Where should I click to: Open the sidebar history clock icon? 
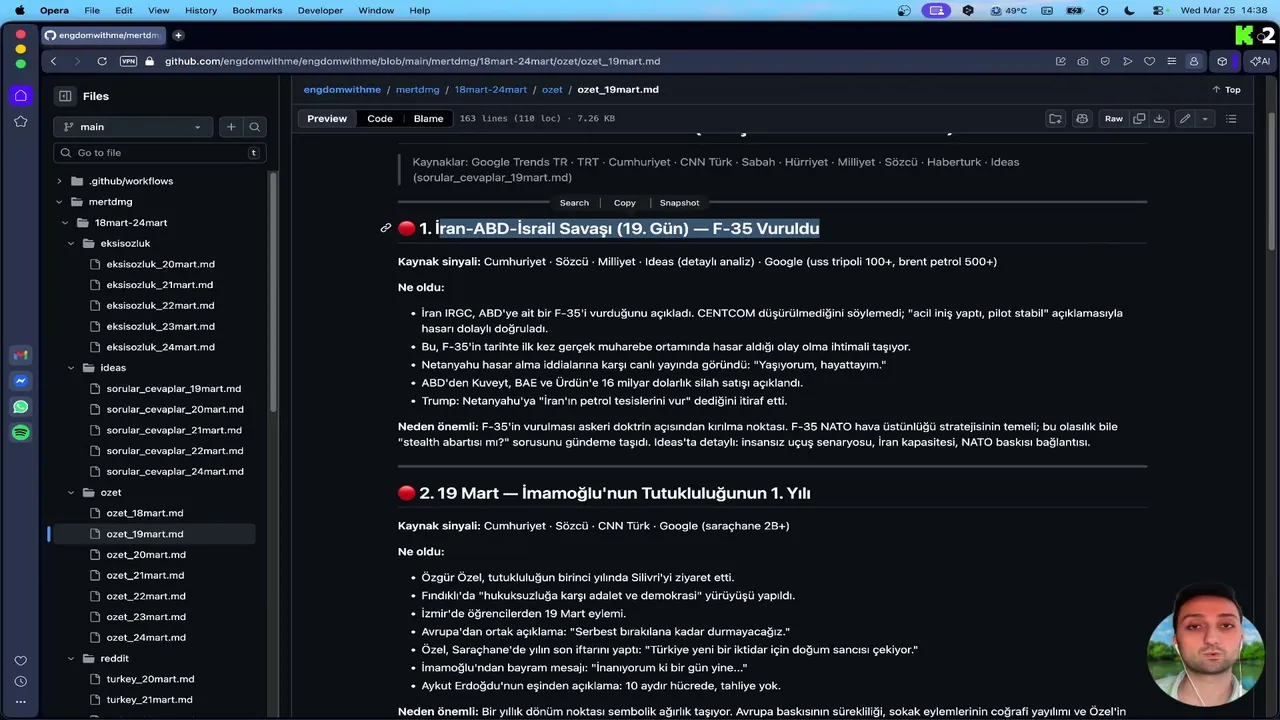click(20, 681)
